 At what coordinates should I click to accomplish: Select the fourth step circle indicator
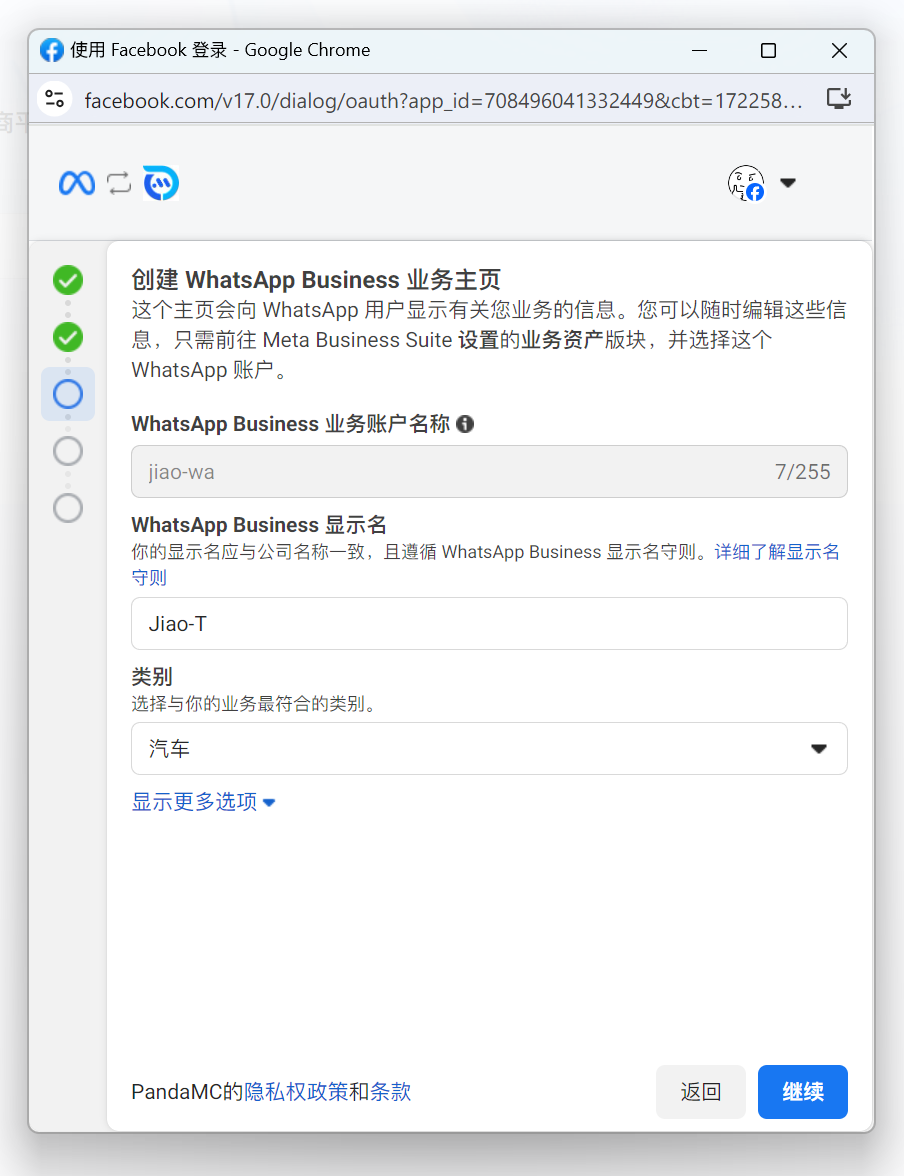(68, 451)
